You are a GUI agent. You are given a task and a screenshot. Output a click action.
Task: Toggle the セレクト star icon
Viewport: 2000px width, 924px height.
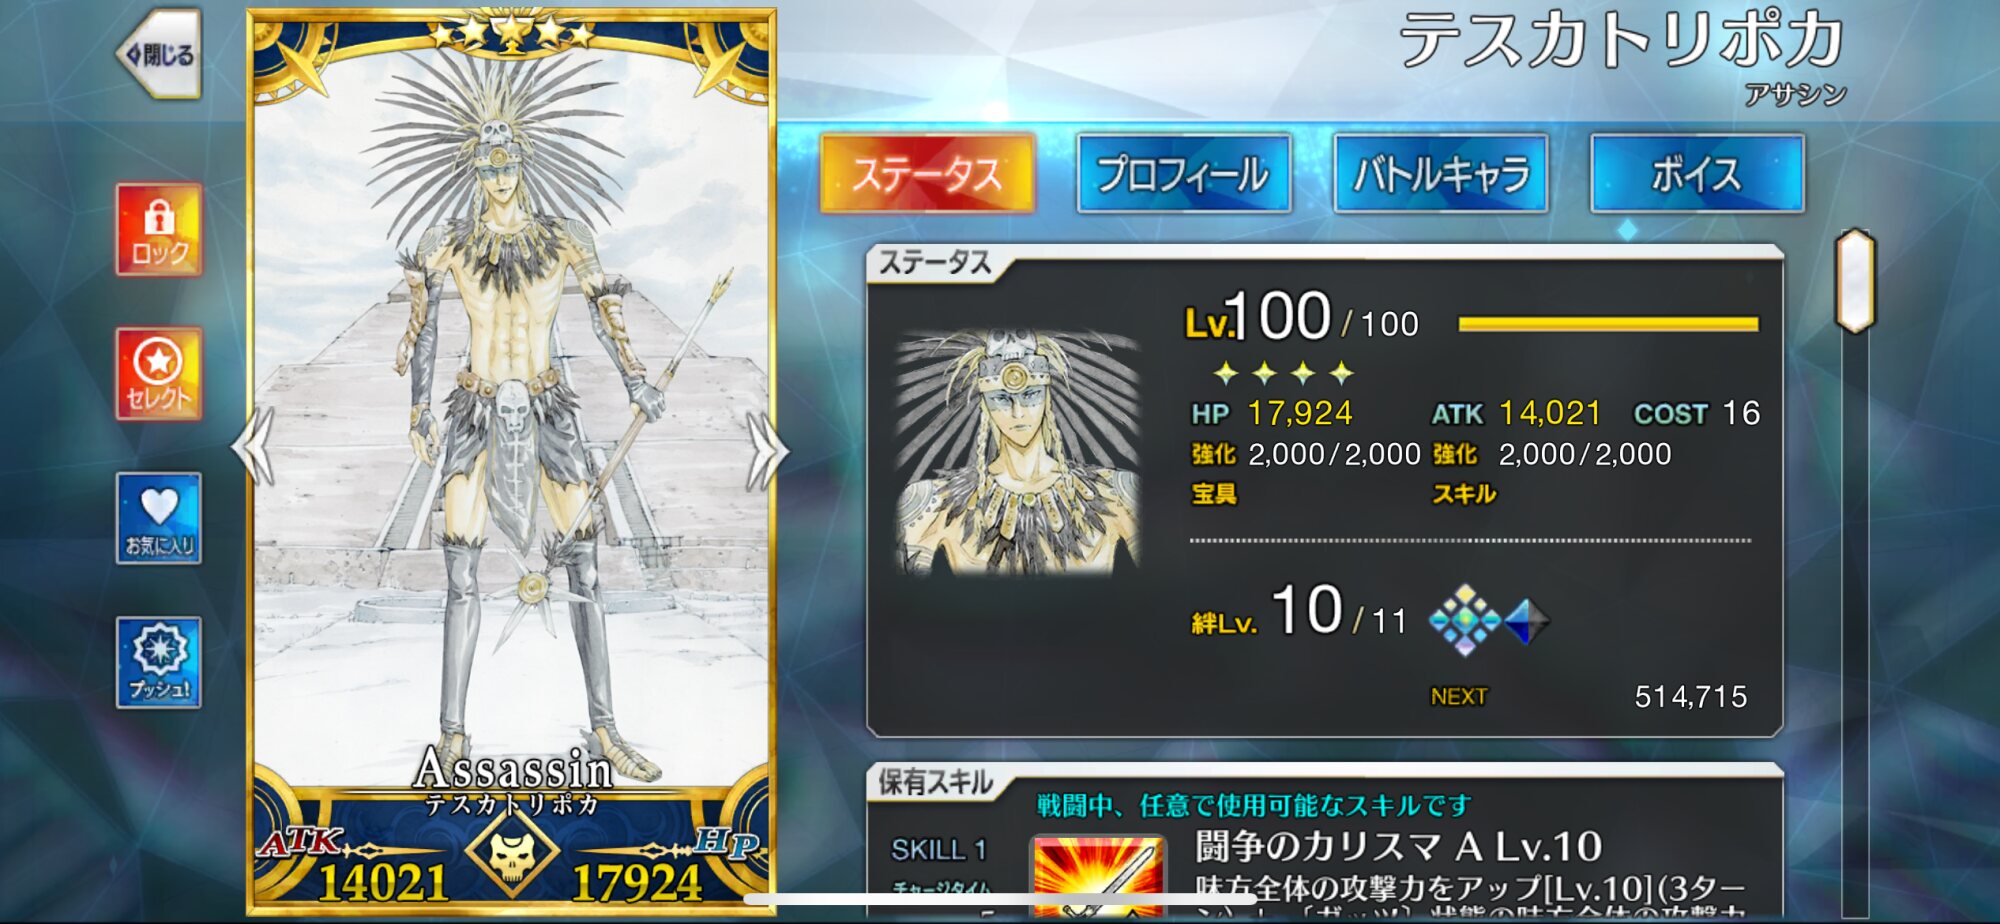[x=159, y=374]
